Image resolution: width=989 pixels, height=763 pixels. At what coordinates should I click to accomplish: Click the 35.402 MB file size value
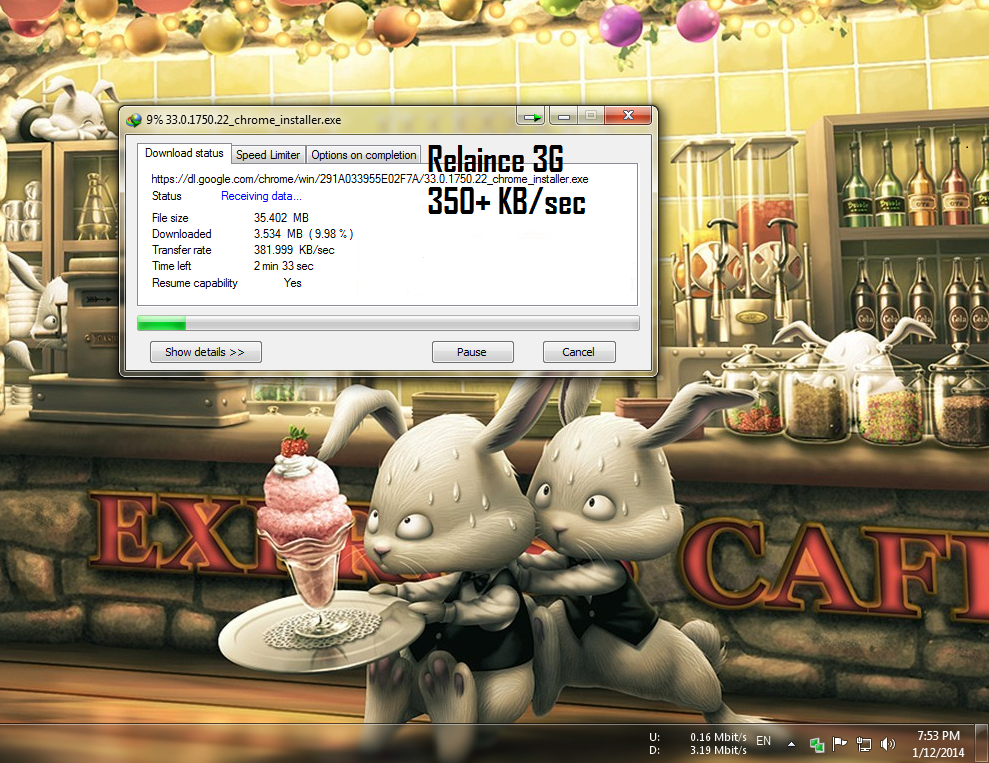pyautogui.click(x=281, y=218)
